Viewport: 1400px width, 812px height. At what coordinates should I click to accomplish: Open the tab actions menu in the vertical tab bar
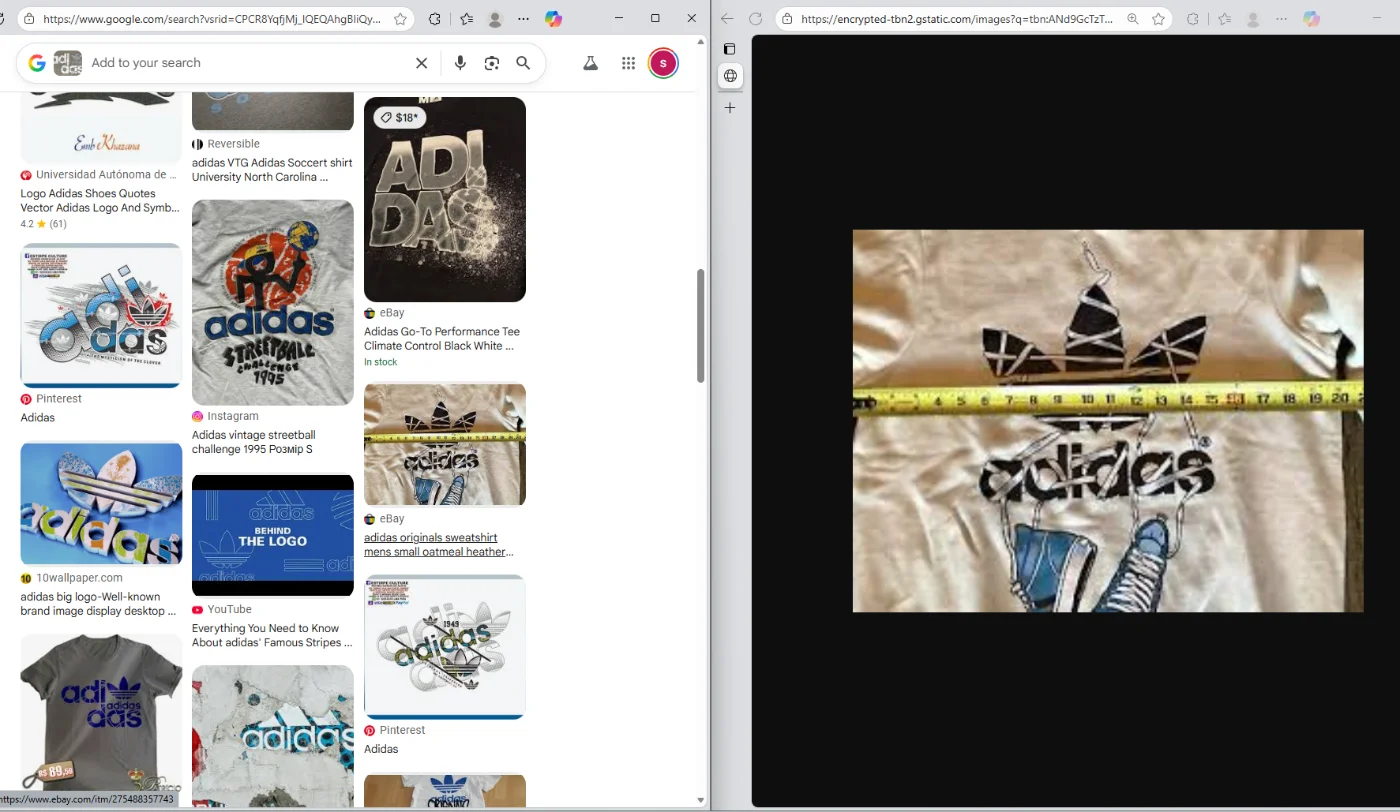pos(730,48)
